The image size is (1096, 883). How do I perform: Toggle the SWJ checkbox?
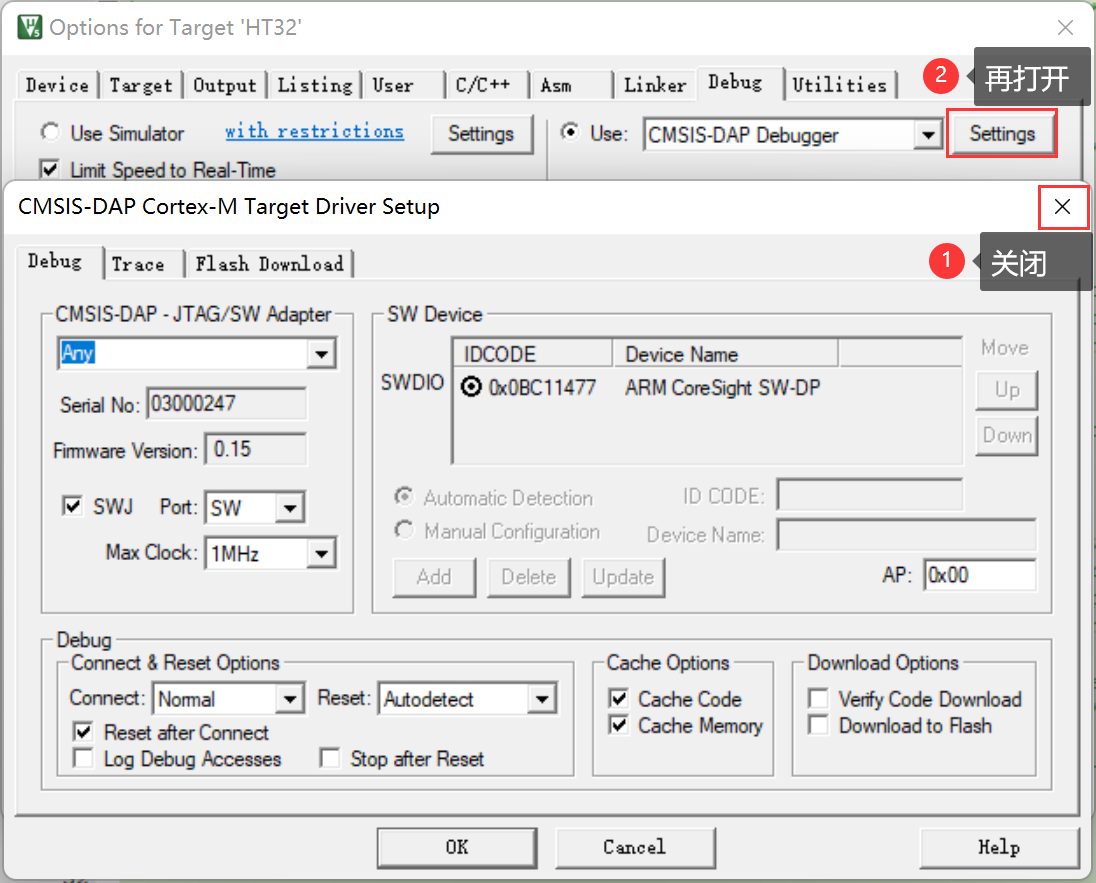pyautogui.click(x=73, y=507)
